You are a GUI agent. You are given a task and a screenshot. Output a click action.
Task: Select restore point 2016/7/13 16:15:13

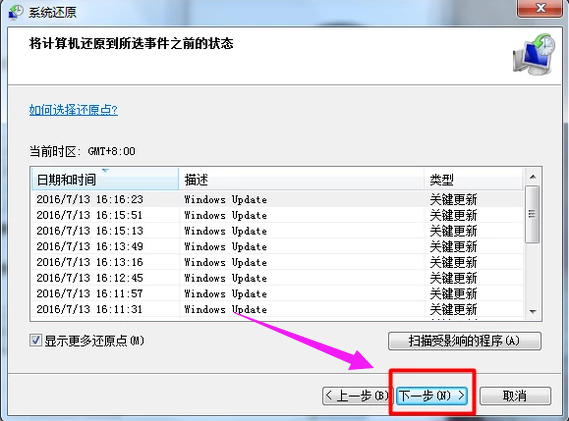(x=278, y=230)
